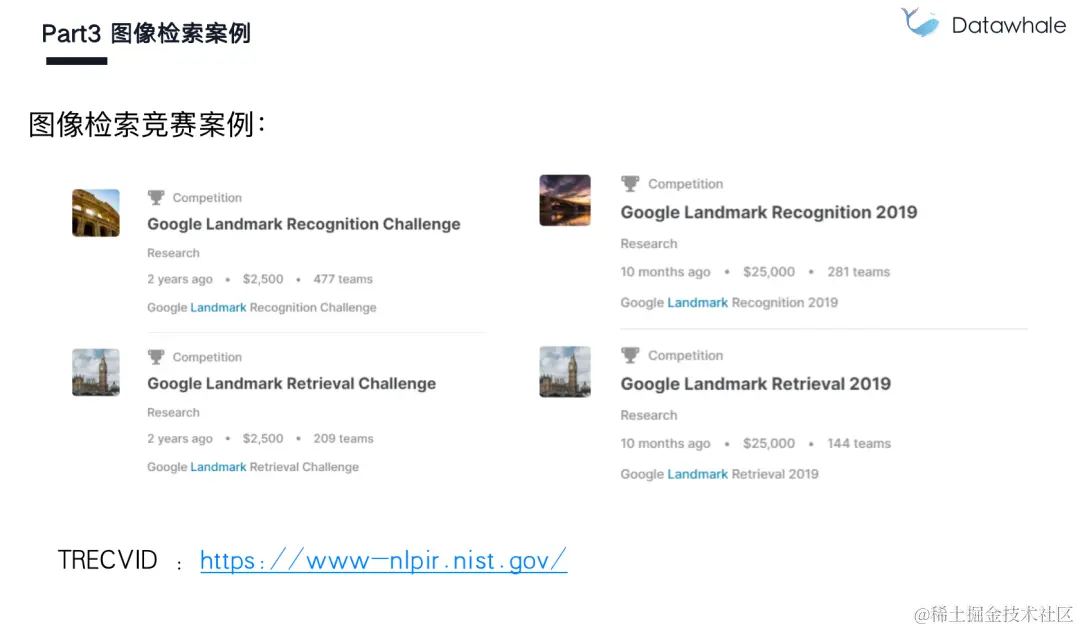Open the Big Ben thumbnail for Retrieval Challenge
The height and width of the screenshot is (631, 1080).
pyautogui.click(x=96, y=372)
